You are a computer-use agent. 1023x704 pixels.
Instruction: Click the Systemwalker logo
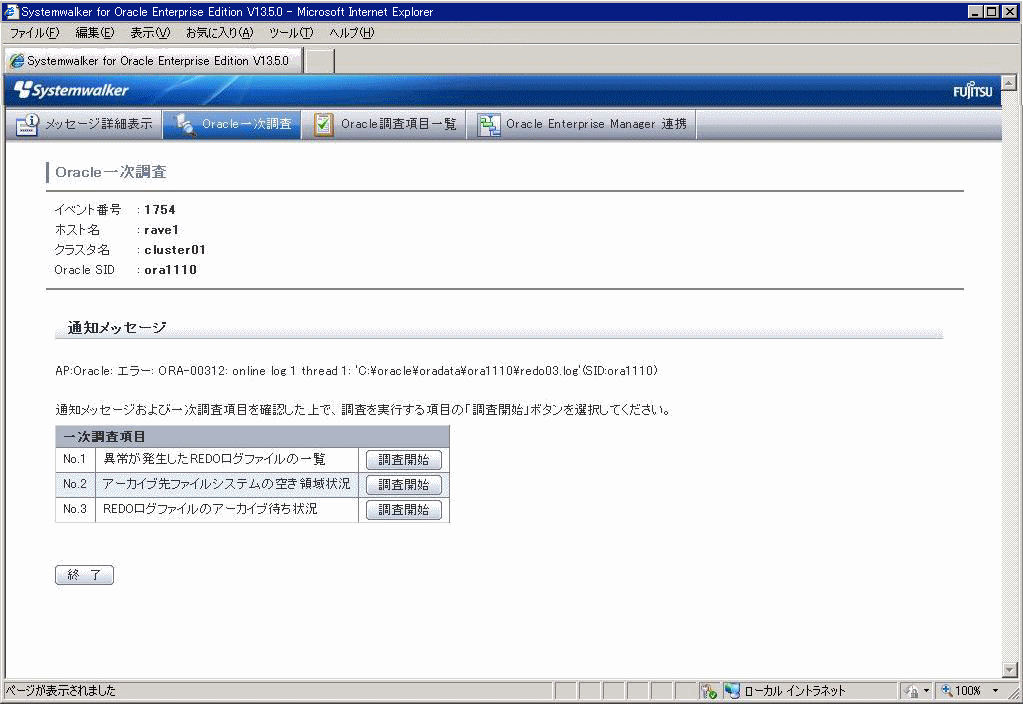71,90
